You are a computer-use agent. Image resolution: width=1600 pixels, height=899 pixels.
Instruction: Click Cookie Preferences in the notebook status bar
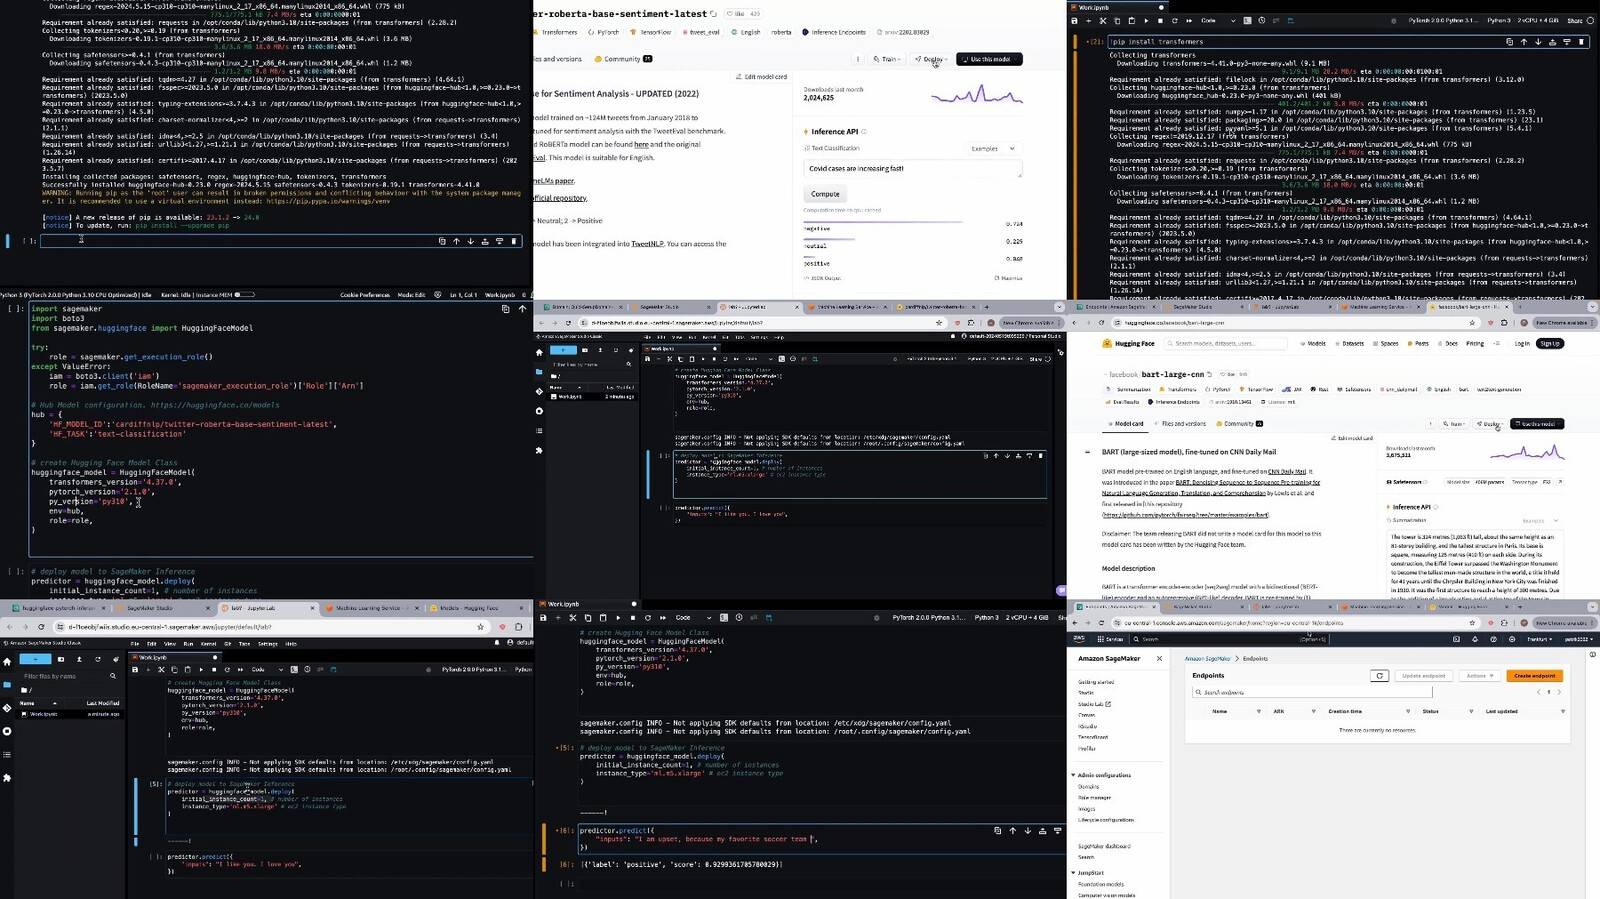pyautogui.click(x=365, y=295)
